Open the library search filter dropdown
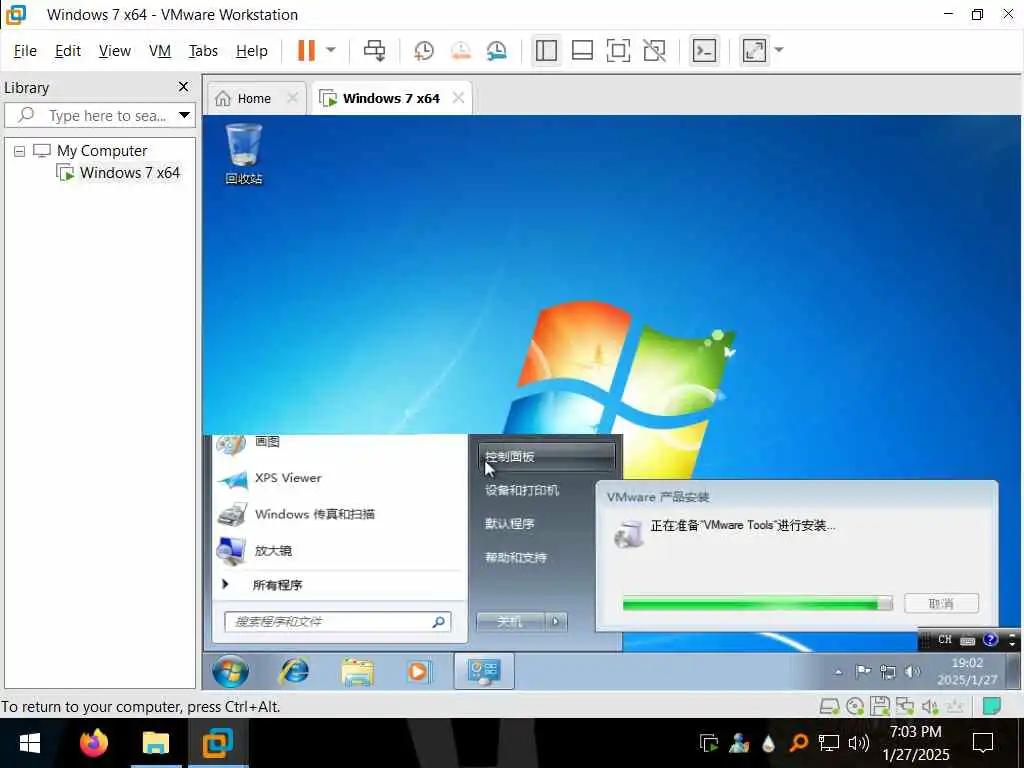This screenshot has width=1024, height=768. [184, 116]
